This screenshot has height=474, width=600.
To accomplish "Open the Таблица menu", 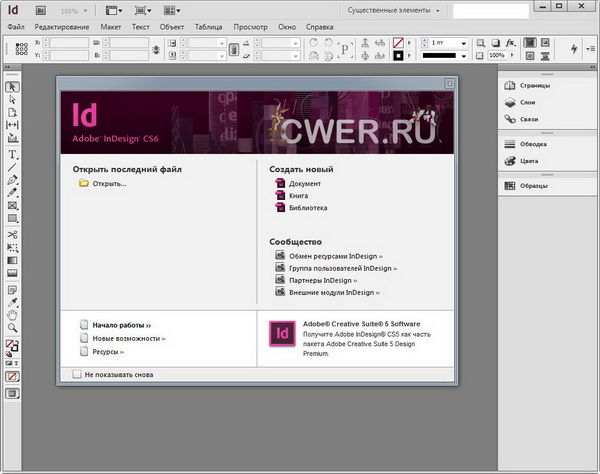I will click(209, 25).
